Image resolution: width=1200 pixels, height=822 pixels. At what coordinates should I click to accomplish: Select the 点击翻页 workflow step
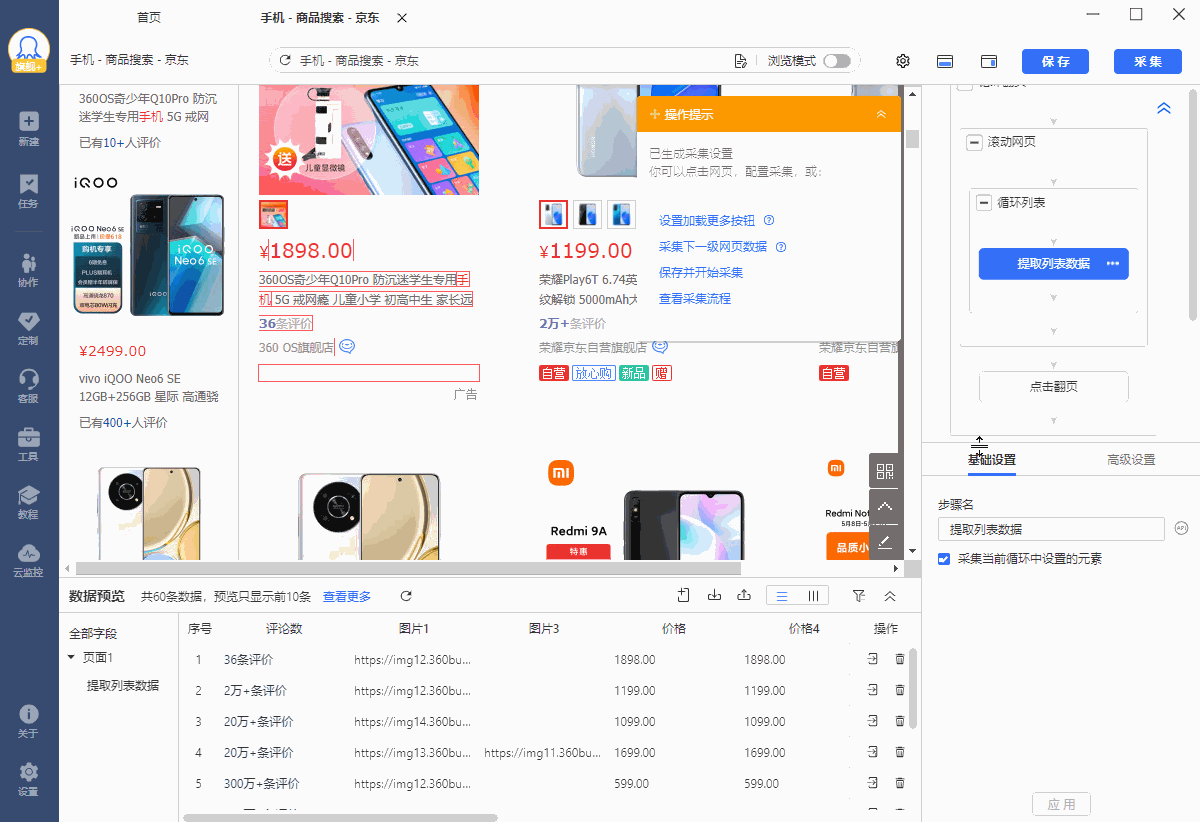pos(1054,387)
